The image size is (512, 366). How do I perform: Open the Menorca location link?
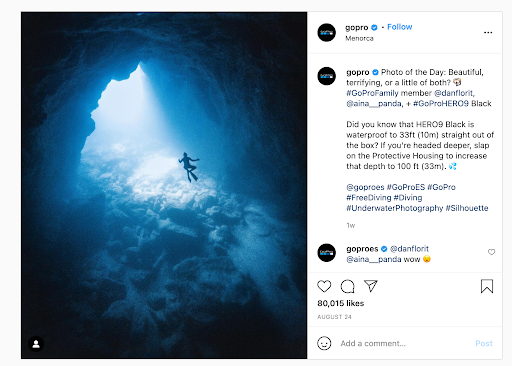pos(359,38)
